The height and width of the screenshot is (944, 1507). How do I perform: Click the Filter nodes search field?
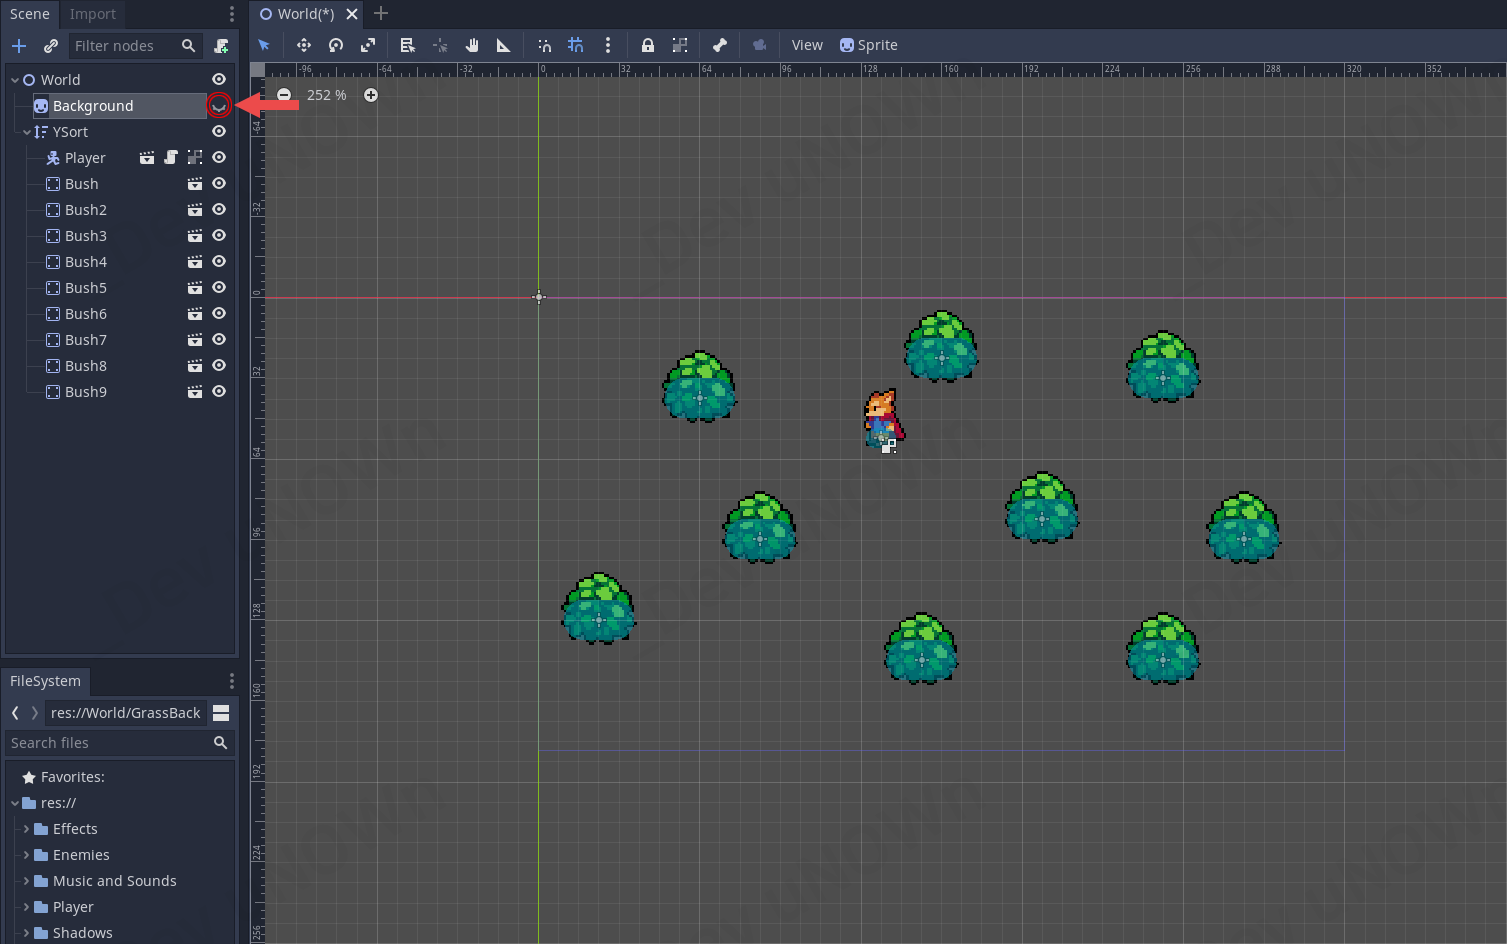coord(135,46)
